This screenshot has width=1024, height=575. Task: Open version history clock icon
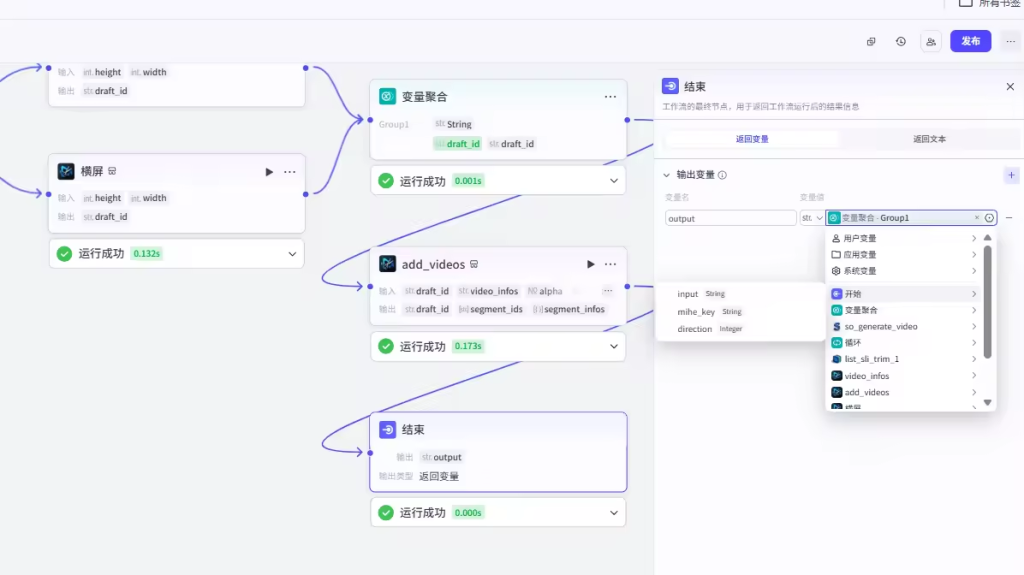point(901,42)
